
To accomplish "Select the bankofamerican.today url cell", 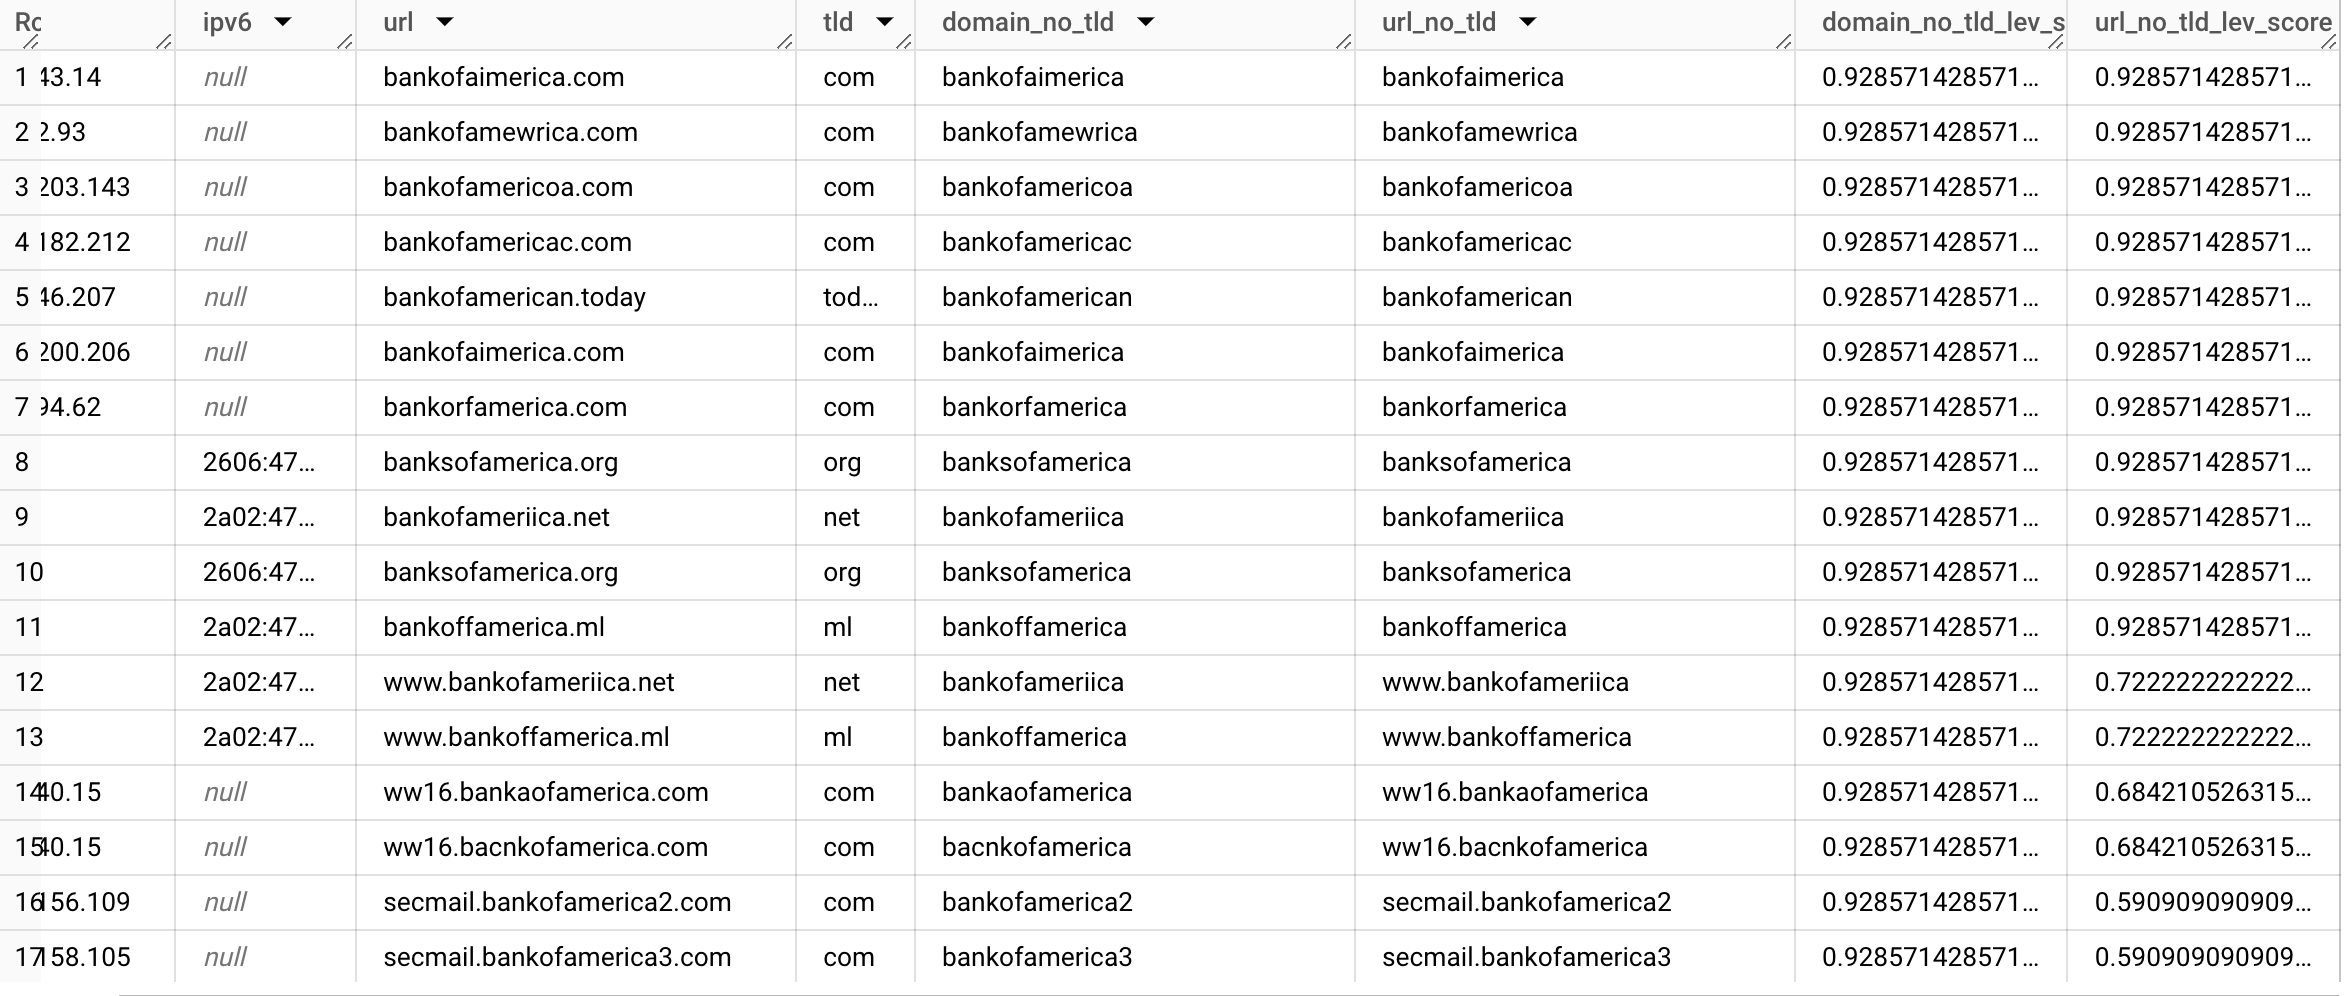I will pos(514,297).
